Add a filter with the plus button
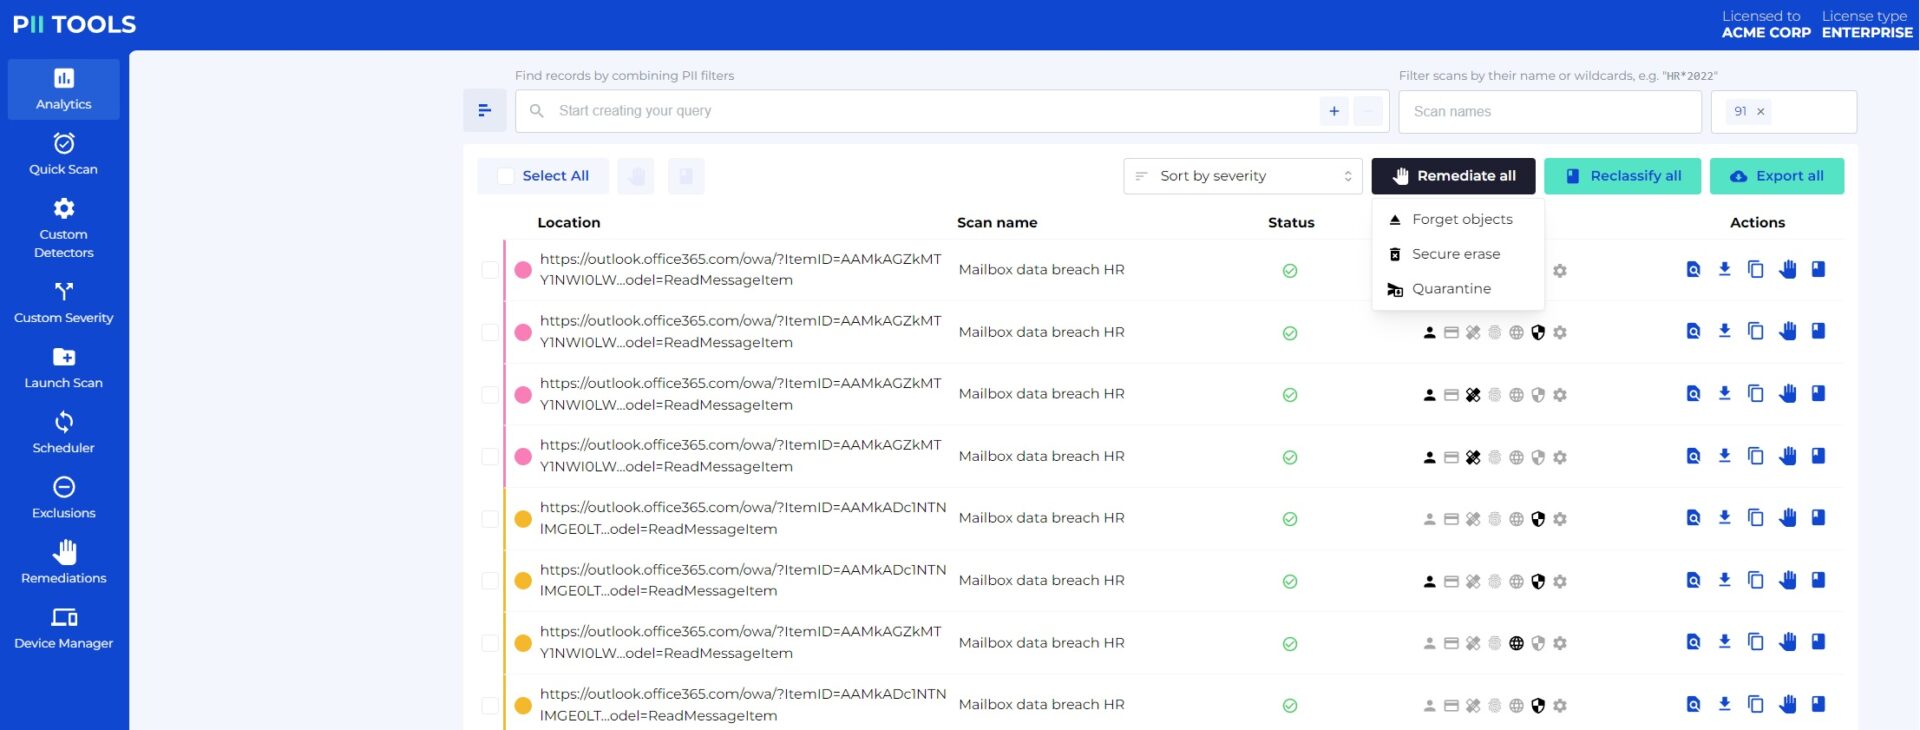1920x730 pixels. (x=1334, y=111)
